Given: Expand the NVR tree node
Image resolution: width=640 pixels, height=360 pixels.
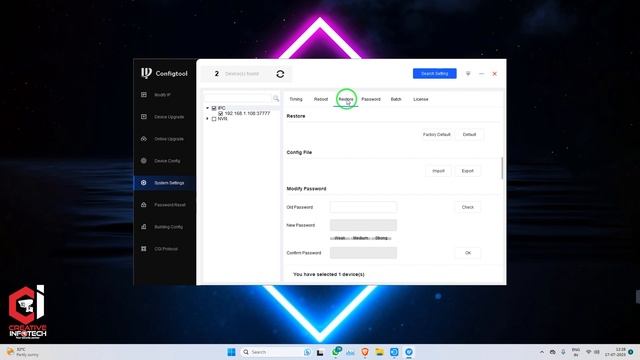Looking at the screenshot, I should [207, 119].
